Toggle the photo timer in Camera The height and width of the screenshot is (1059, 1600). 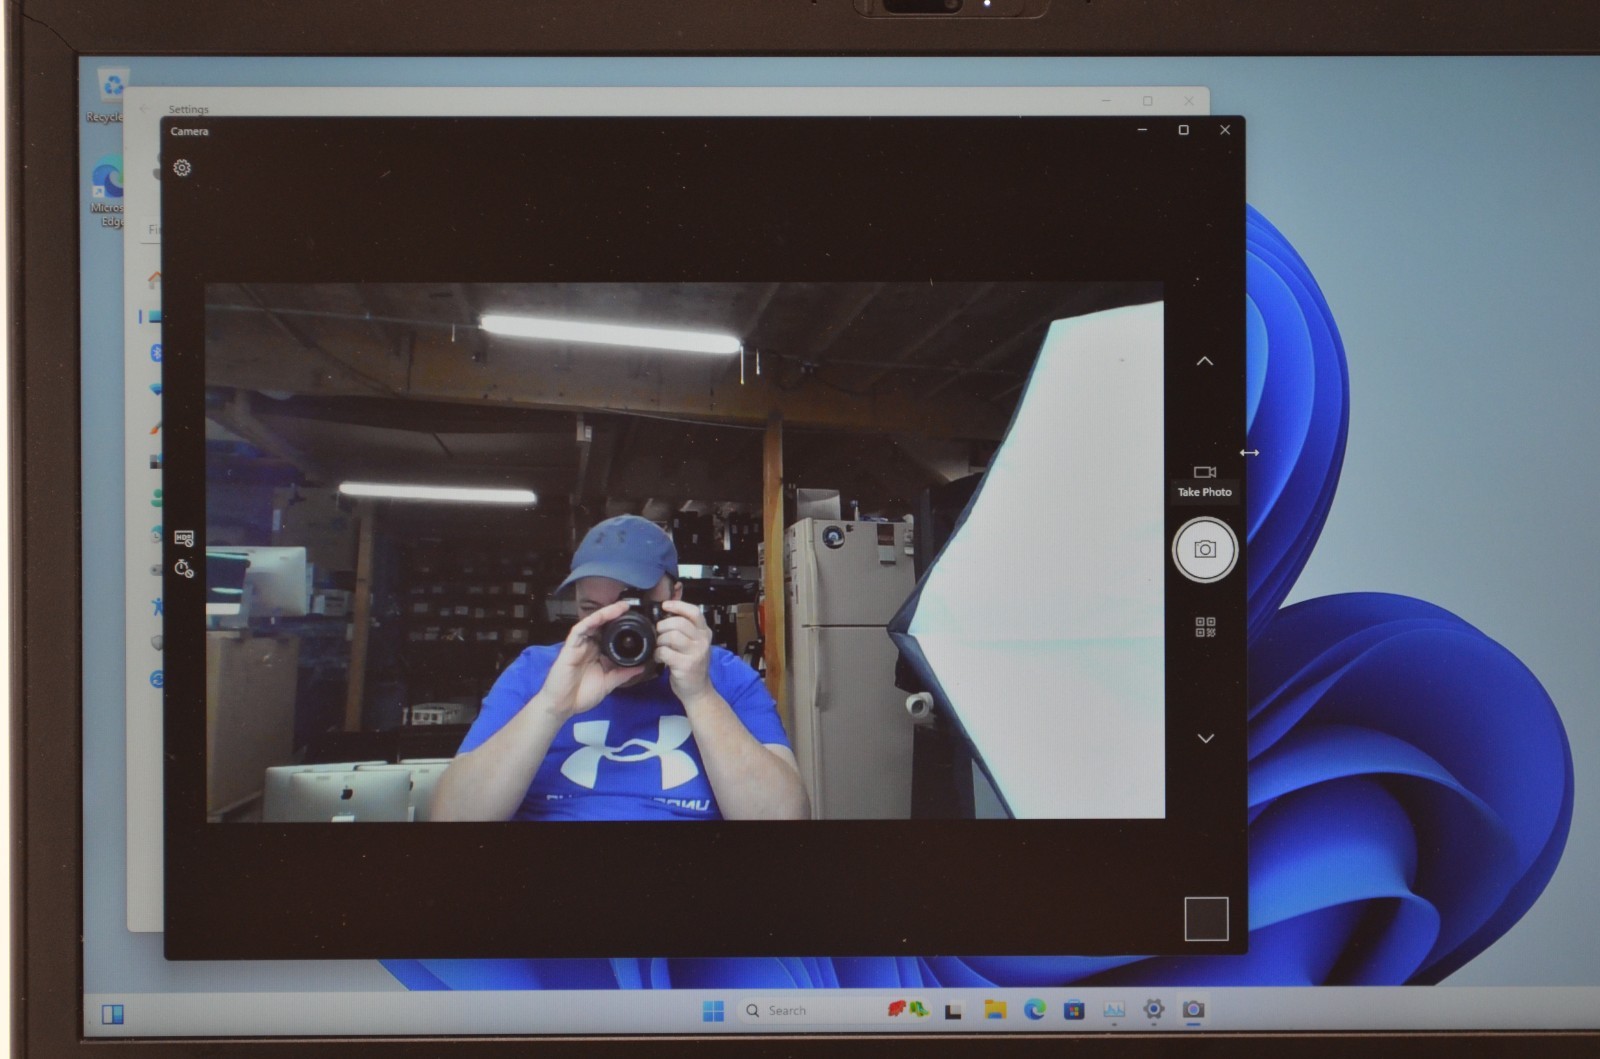pos(184,568)
